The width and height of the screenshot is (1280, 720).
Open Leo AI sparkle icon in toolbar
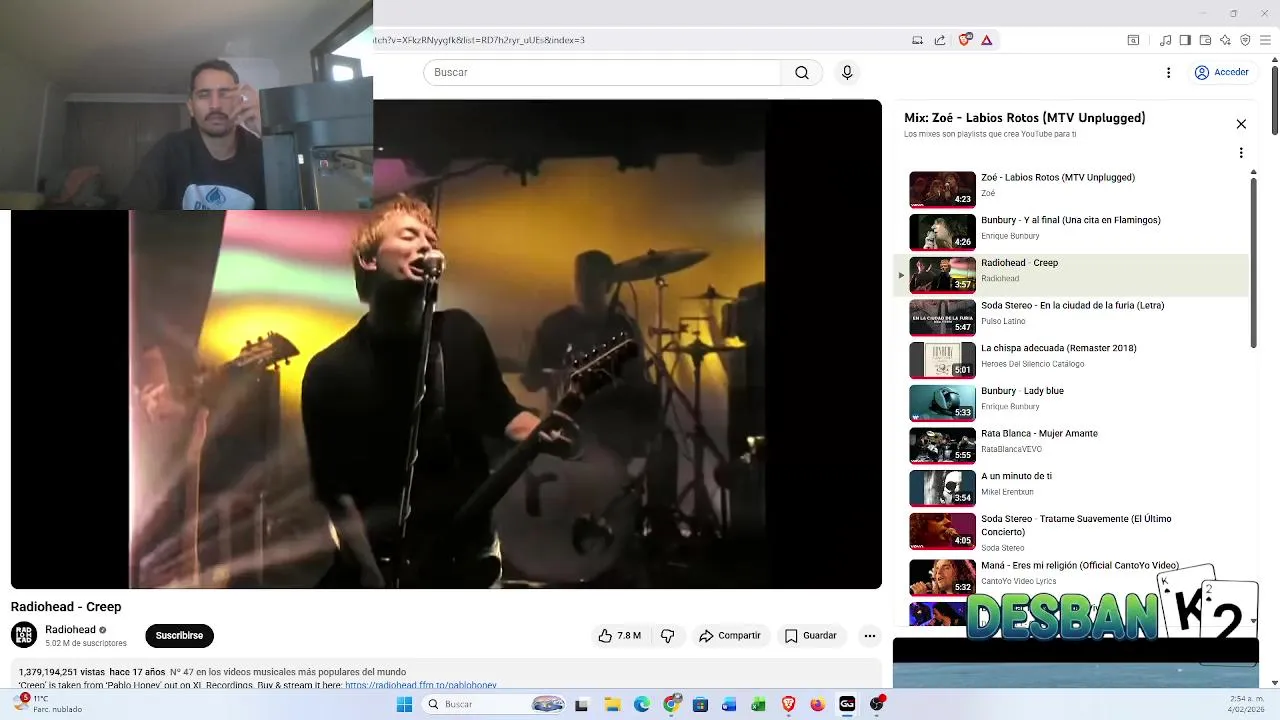[x=1225, y=40]
